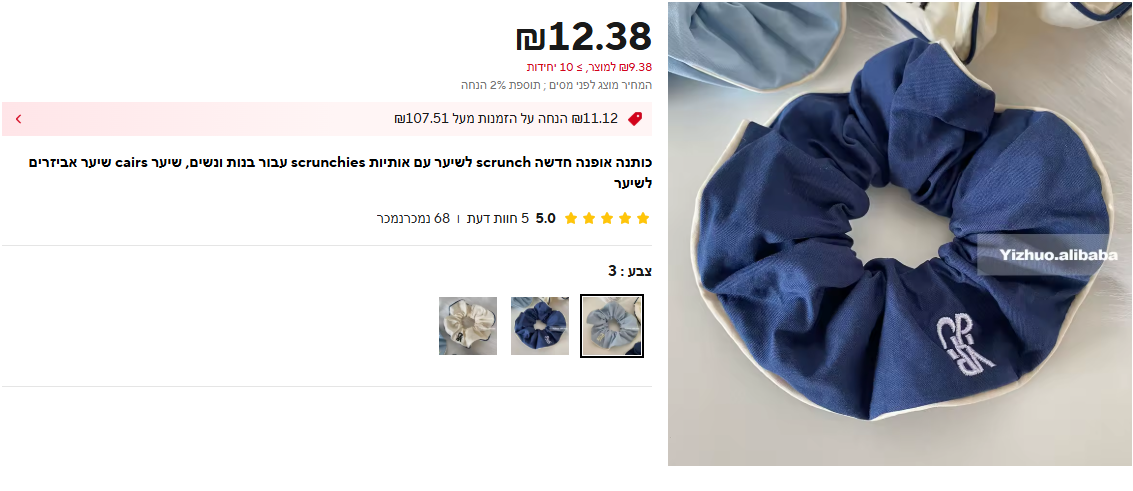
Task: Click the scrunchies product title text
Action: pos(340,173)
